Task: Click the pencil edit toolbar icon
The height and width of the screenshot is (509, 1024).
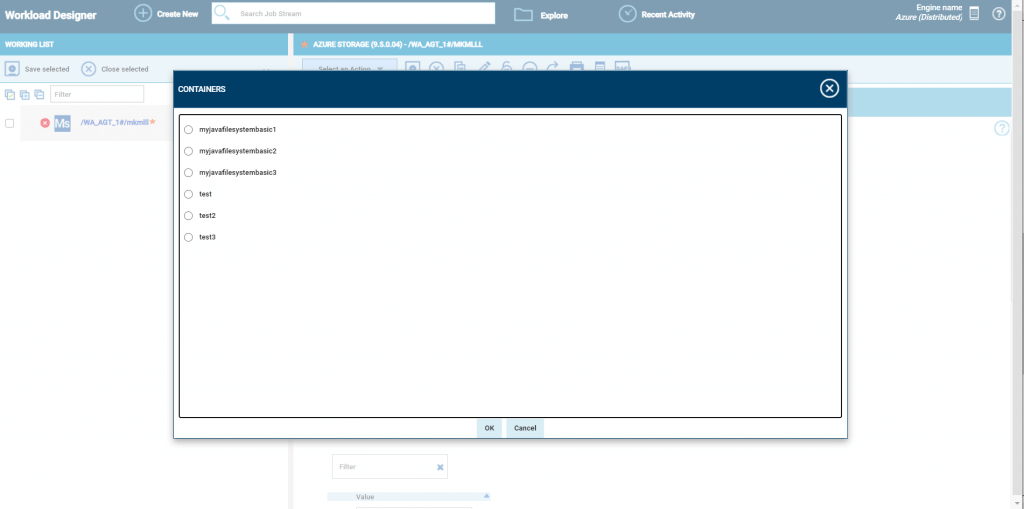Action: (483, 67)
